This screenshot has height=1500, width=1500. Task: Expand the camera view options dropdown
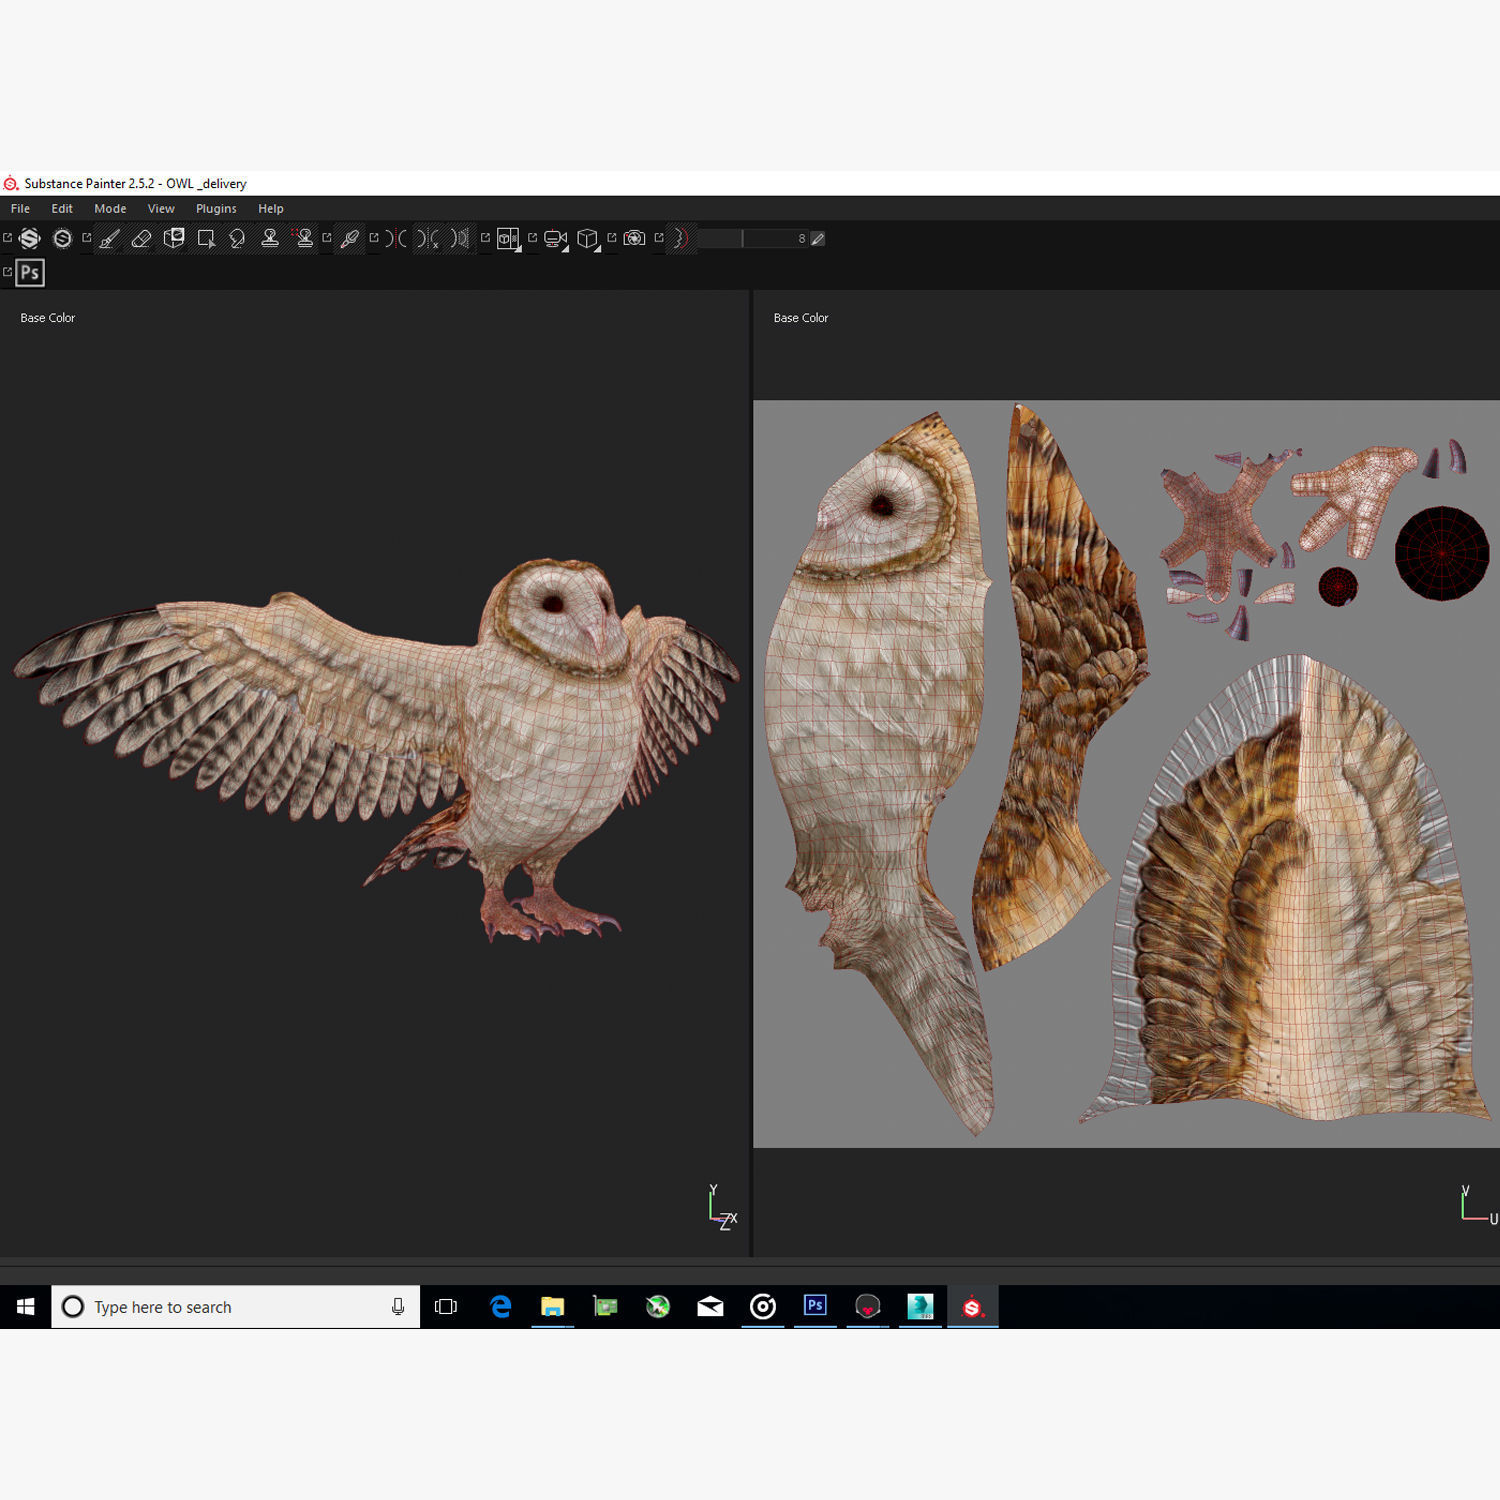pyautogui.click(x=556, y=239)
